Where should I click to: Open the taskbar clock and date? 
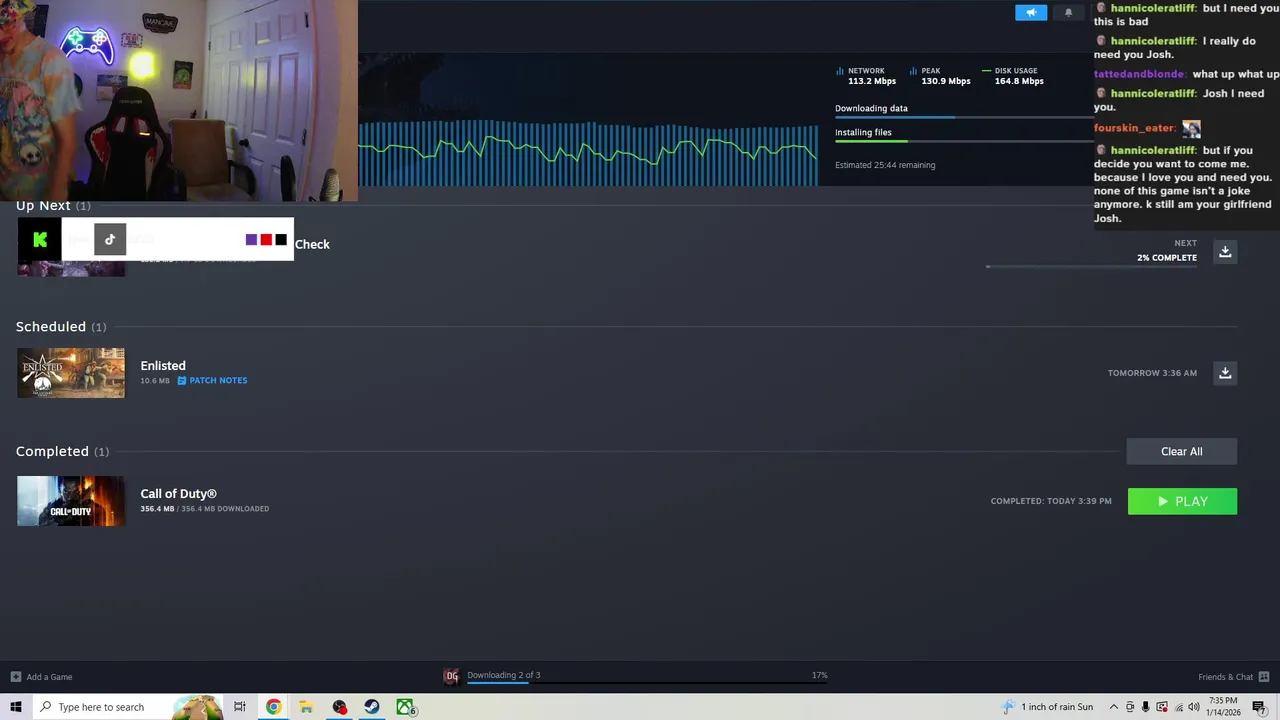1223,707
